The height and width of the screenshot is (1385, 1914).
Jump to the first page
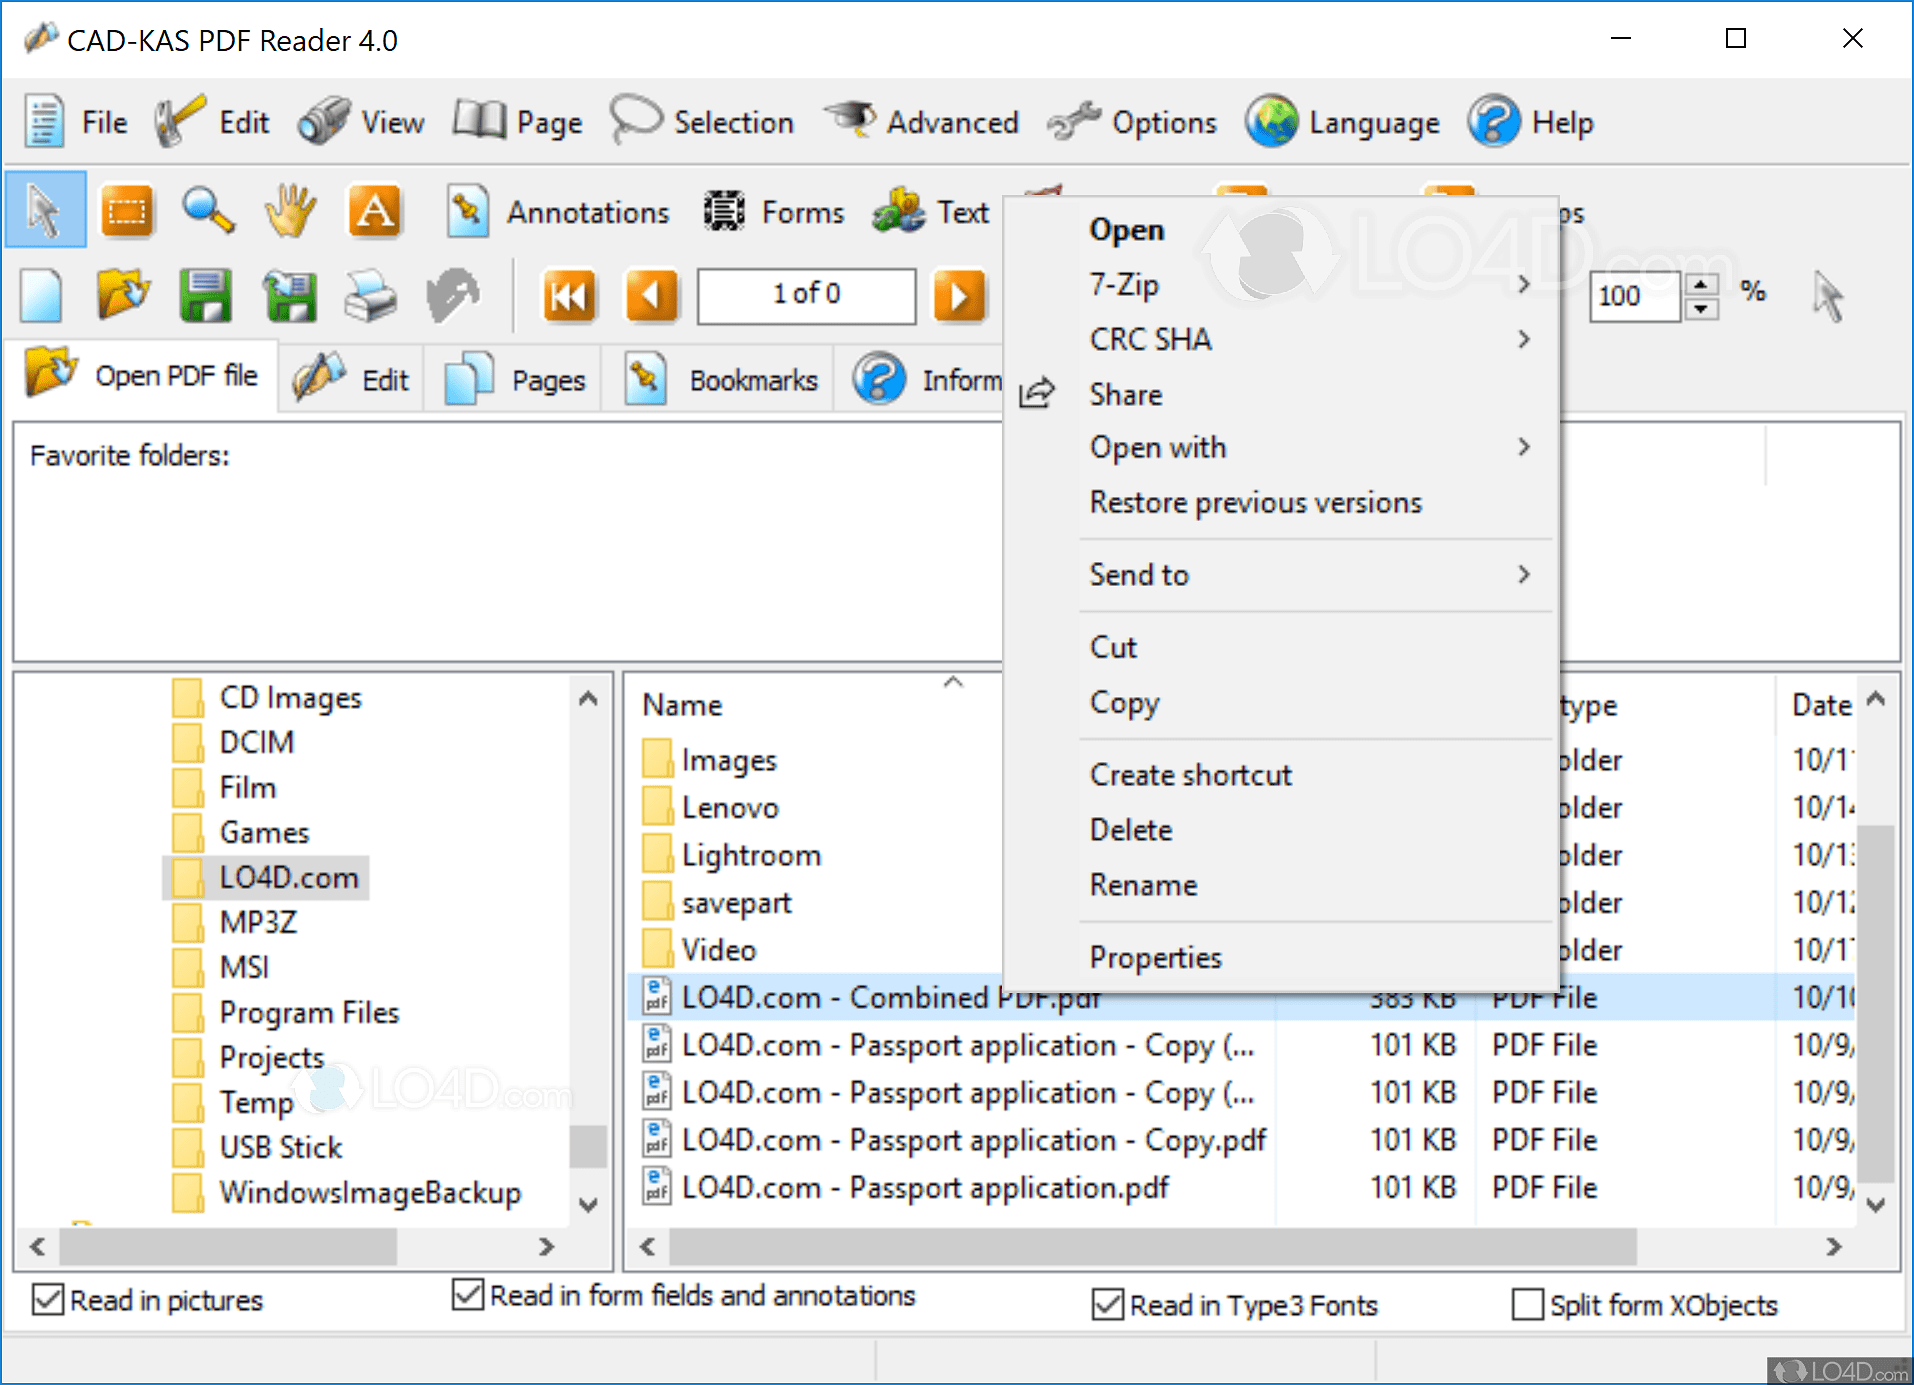[x=569, y=295]
